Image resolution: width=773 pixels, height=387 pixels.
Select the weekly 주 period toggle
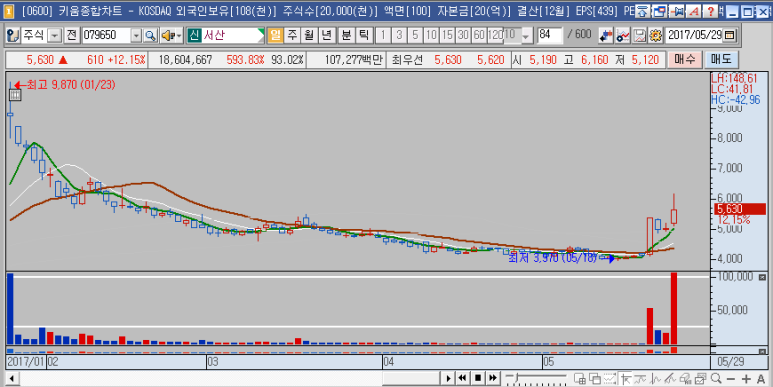(x=292, y=35)
